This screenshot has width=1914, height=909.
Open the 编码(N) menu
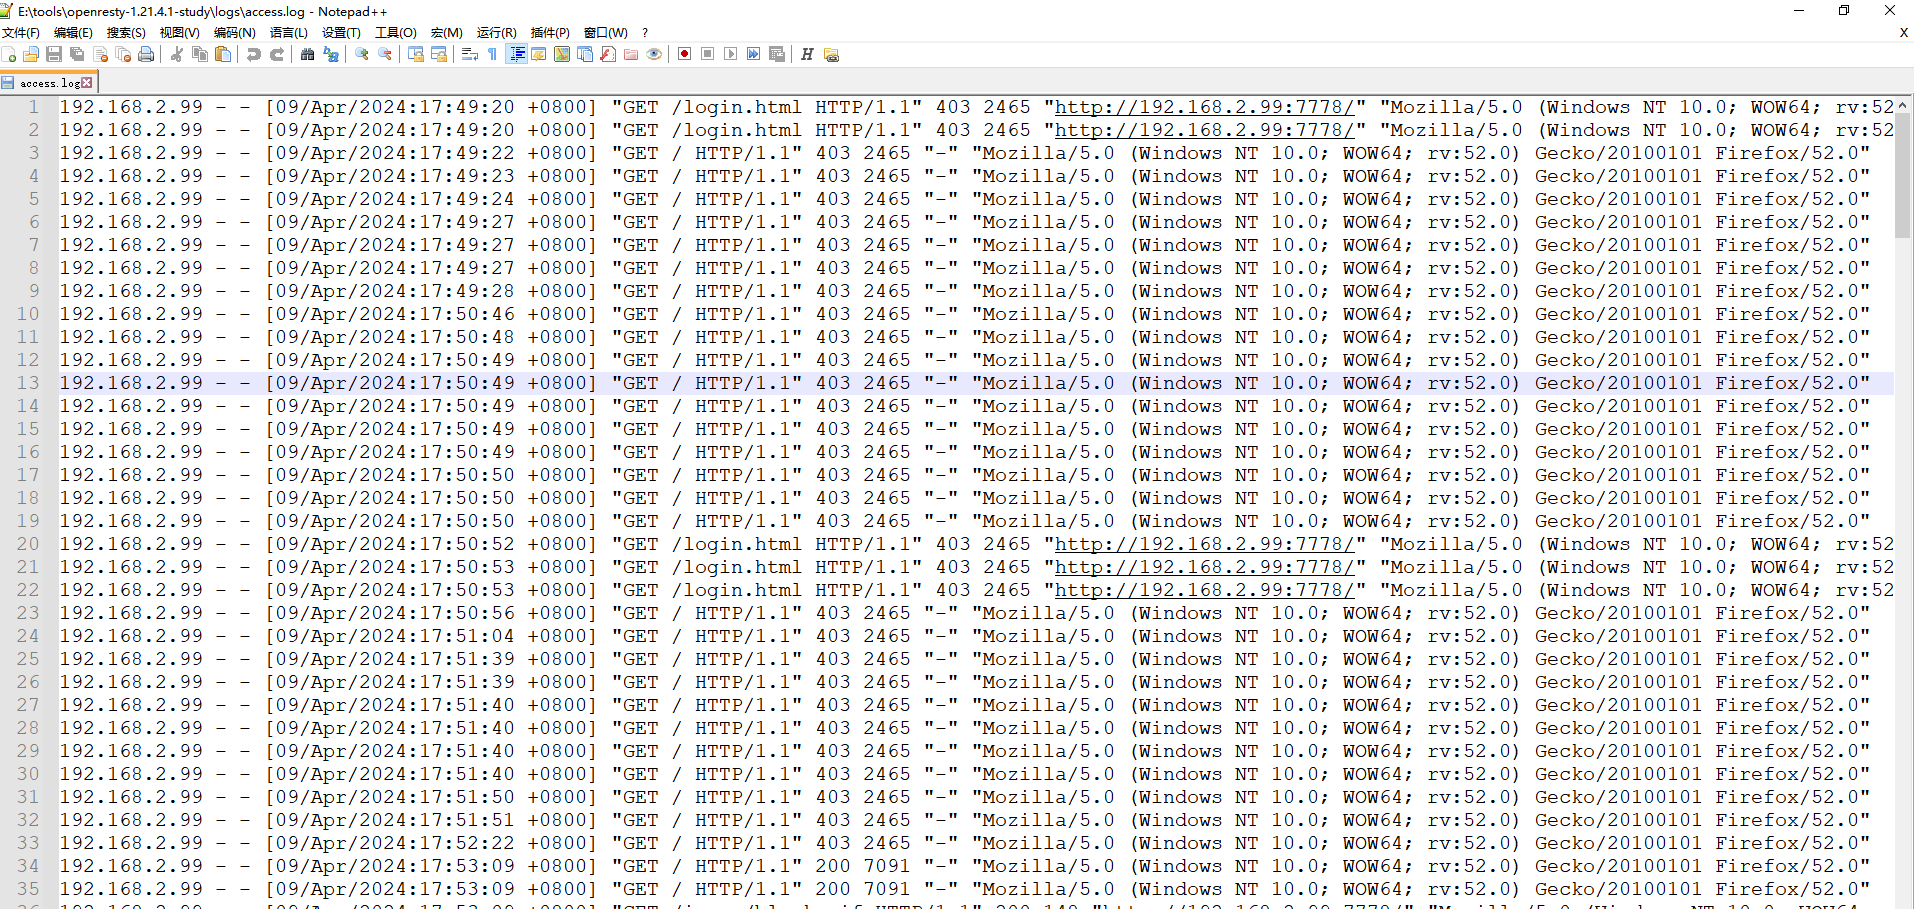click(x=235, y=33)
